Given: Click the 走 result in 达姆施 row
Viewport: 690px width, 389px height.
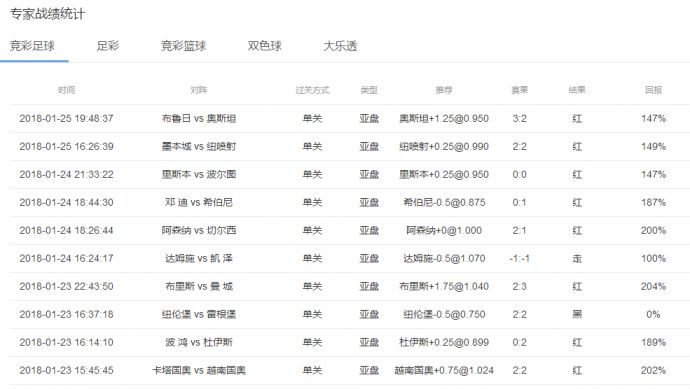Looking at the screenshot, I should point(577,258).
